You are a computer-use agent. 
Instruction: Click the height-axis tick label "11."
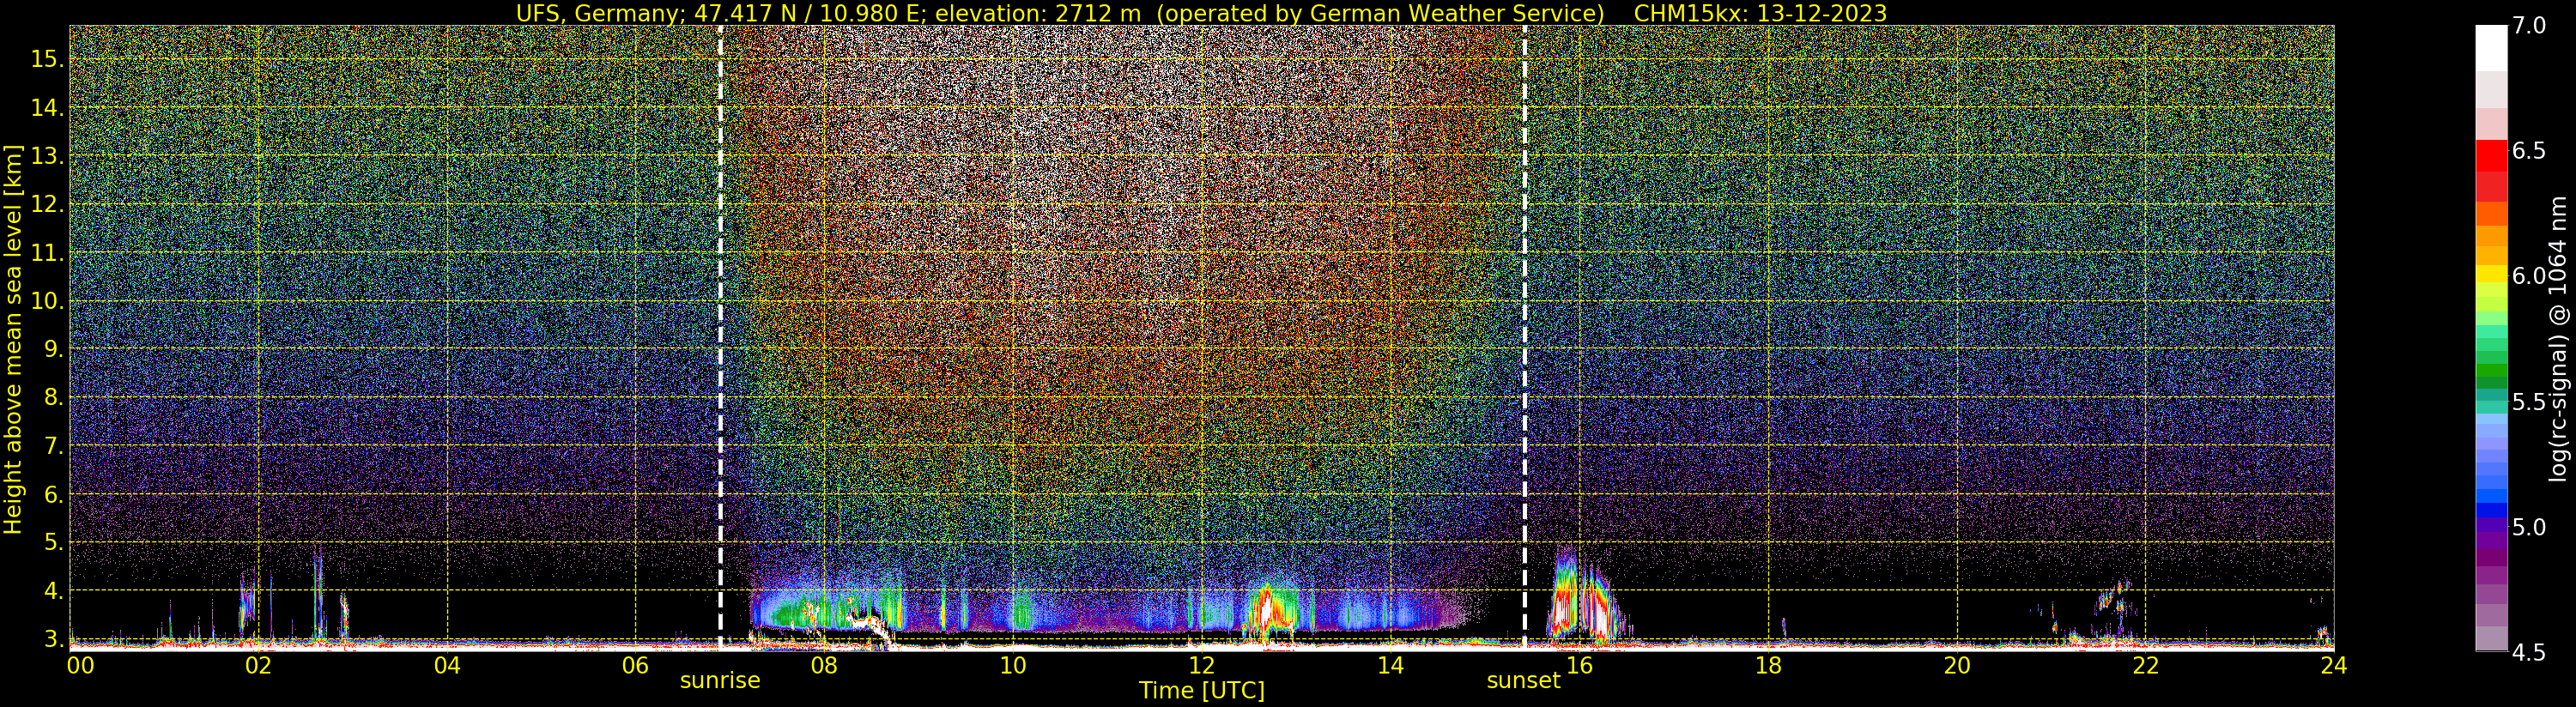click(47, 253)
